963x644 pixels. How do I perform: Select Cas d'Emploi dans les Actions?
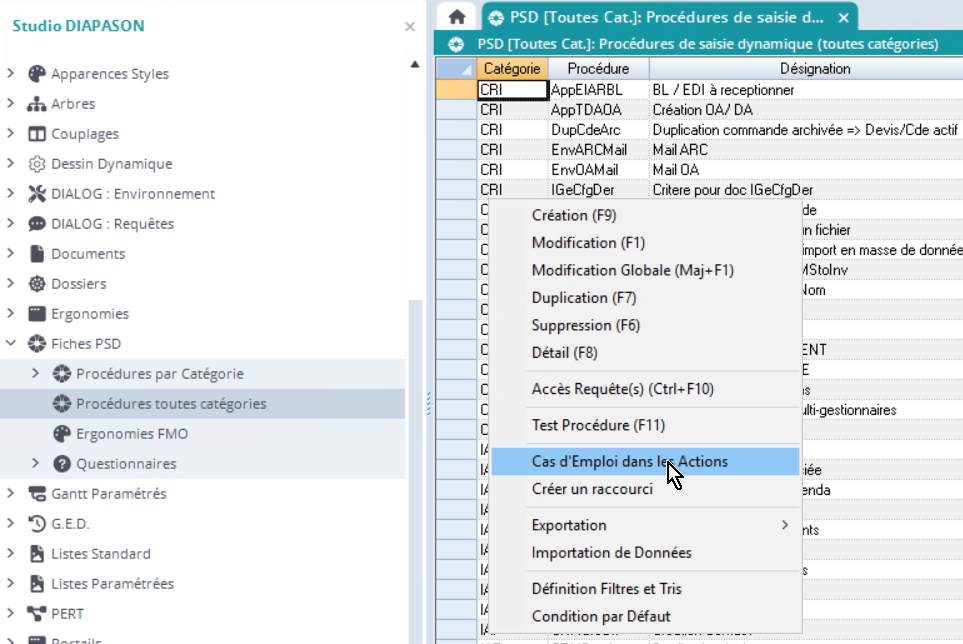click(x=630, y=461)
